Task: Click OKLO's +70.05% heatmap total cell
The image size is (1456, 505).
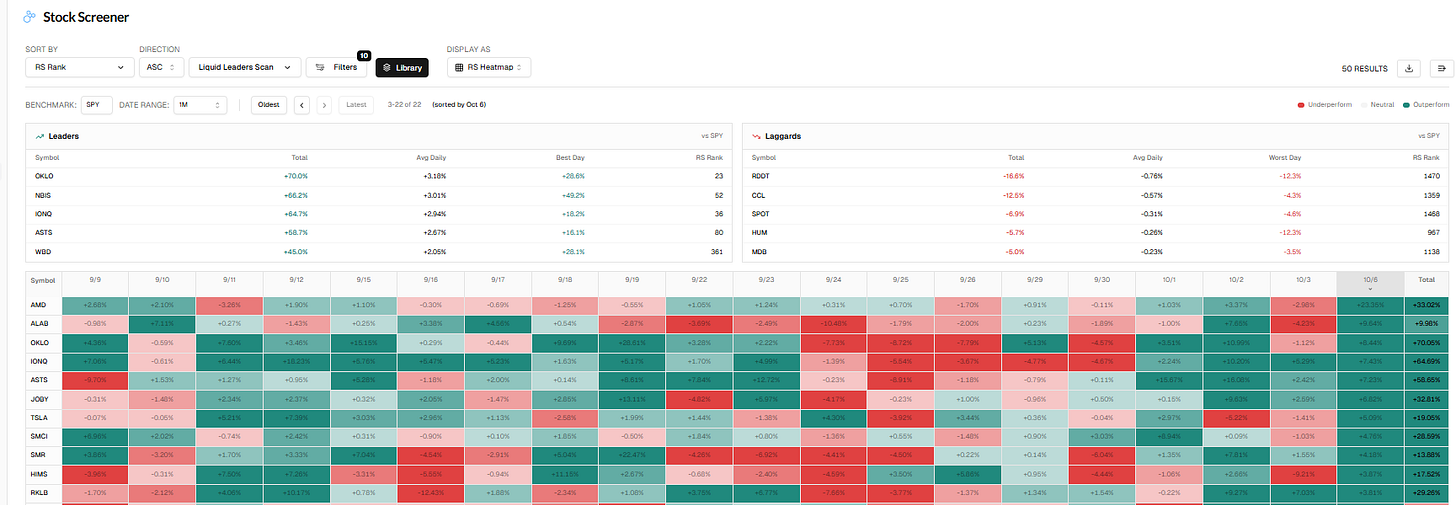Action: pyautogui.click(x=1428, y=342)
